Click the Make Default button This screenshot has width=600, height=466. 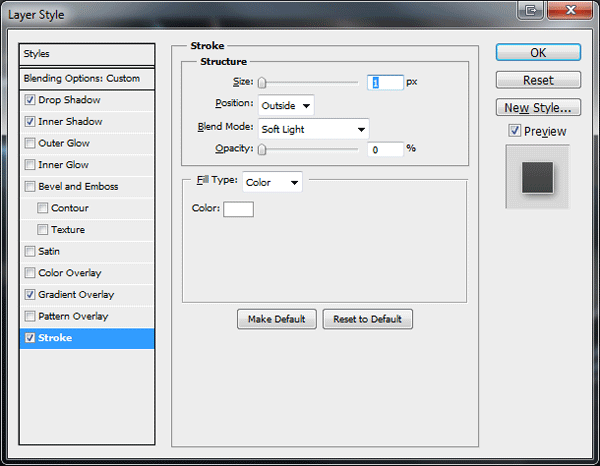click(x=277, y=319)
